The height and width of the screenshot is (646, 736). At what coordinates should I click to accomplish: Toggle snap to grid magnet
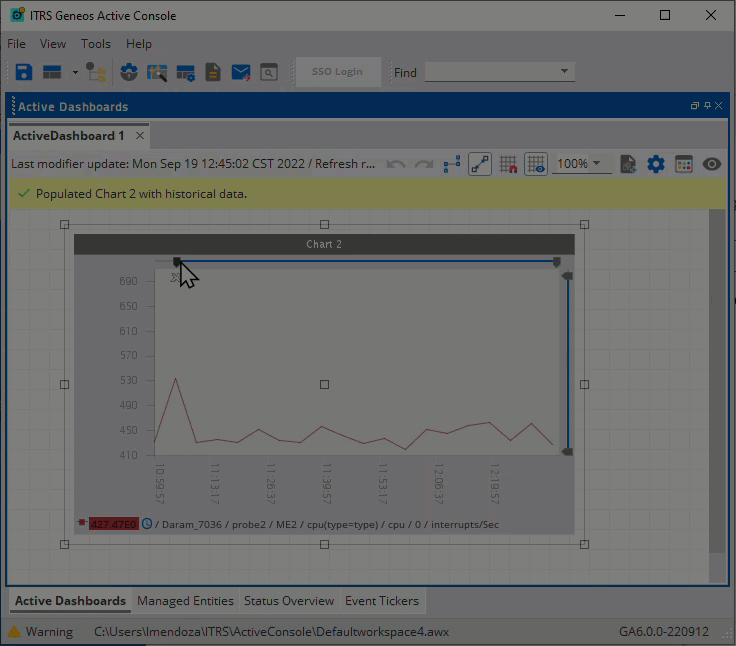(x=508, y=164)
